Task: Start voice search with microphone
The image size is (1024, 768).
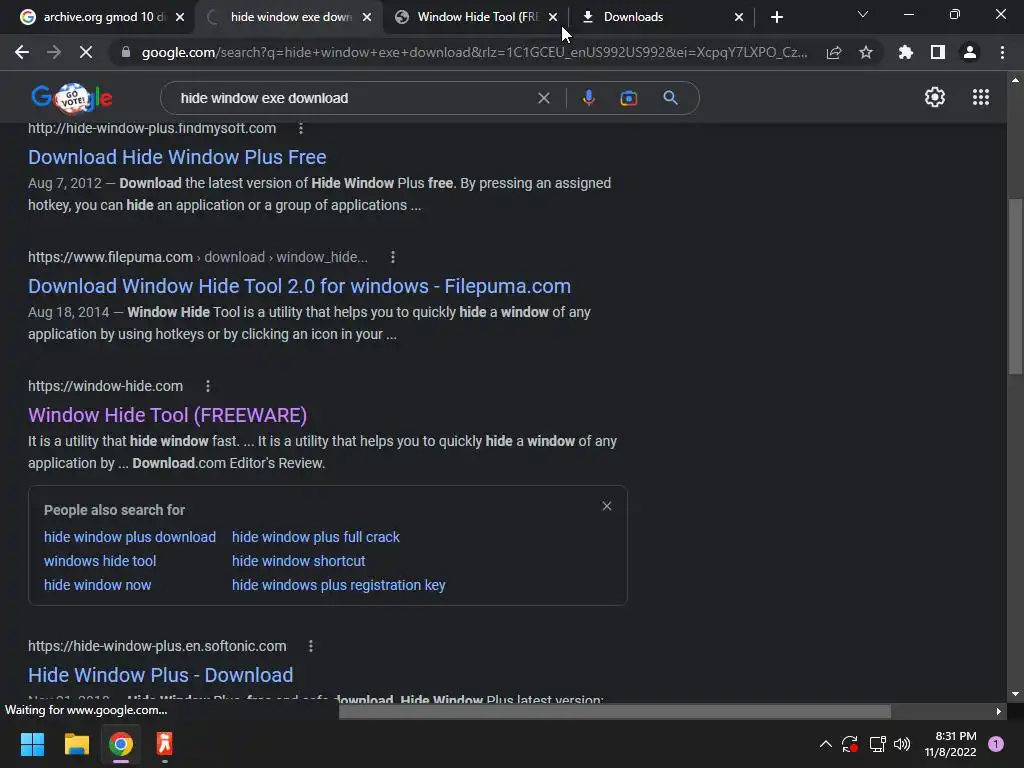Action: 588,98
